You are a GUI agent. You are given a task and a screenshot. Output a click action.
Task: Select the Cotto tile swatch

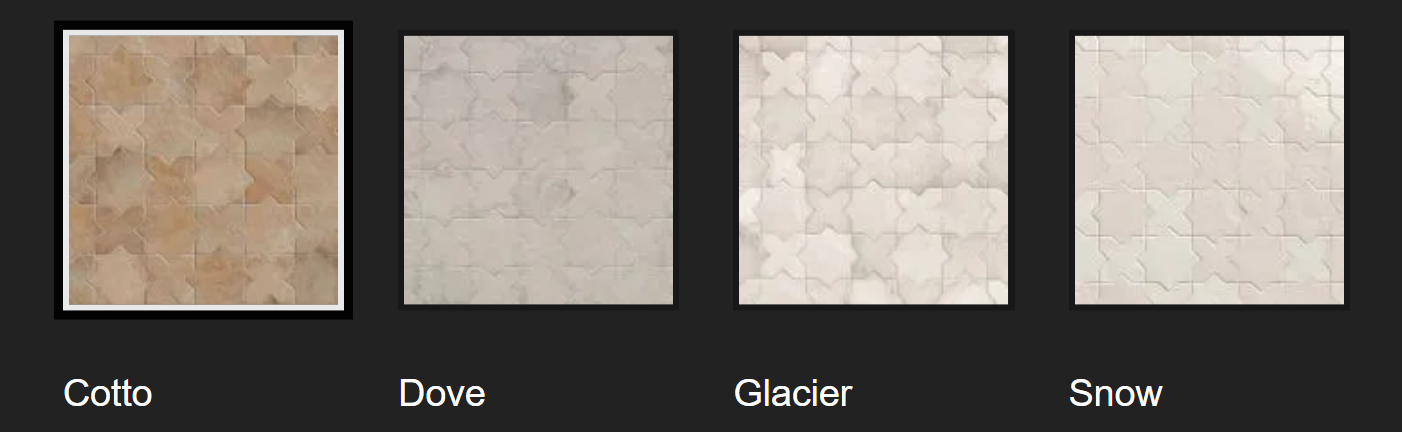[203, 170]
